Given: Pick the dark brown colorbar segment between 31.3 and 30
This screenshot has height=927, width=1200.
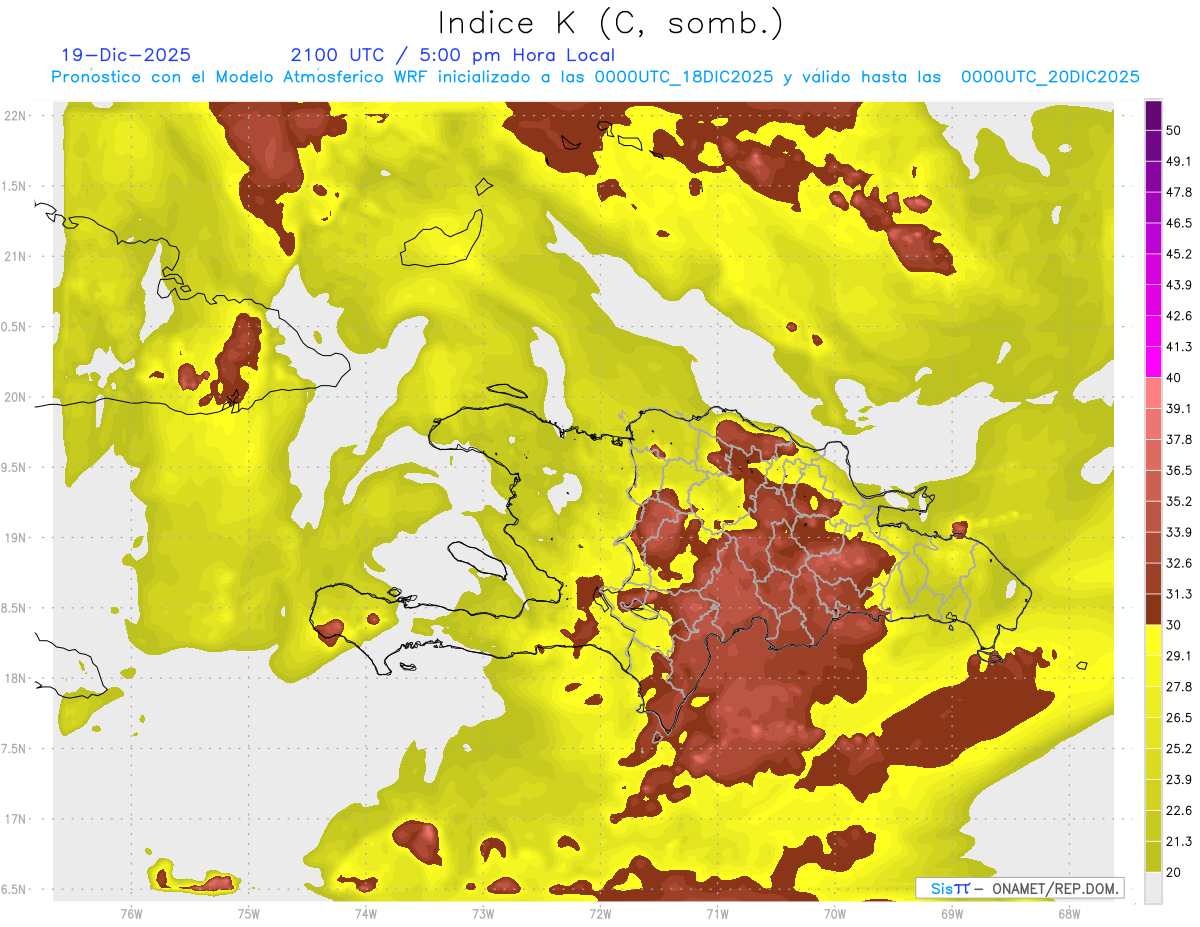Looking at the screenshot, I should tap(1153, 609).
